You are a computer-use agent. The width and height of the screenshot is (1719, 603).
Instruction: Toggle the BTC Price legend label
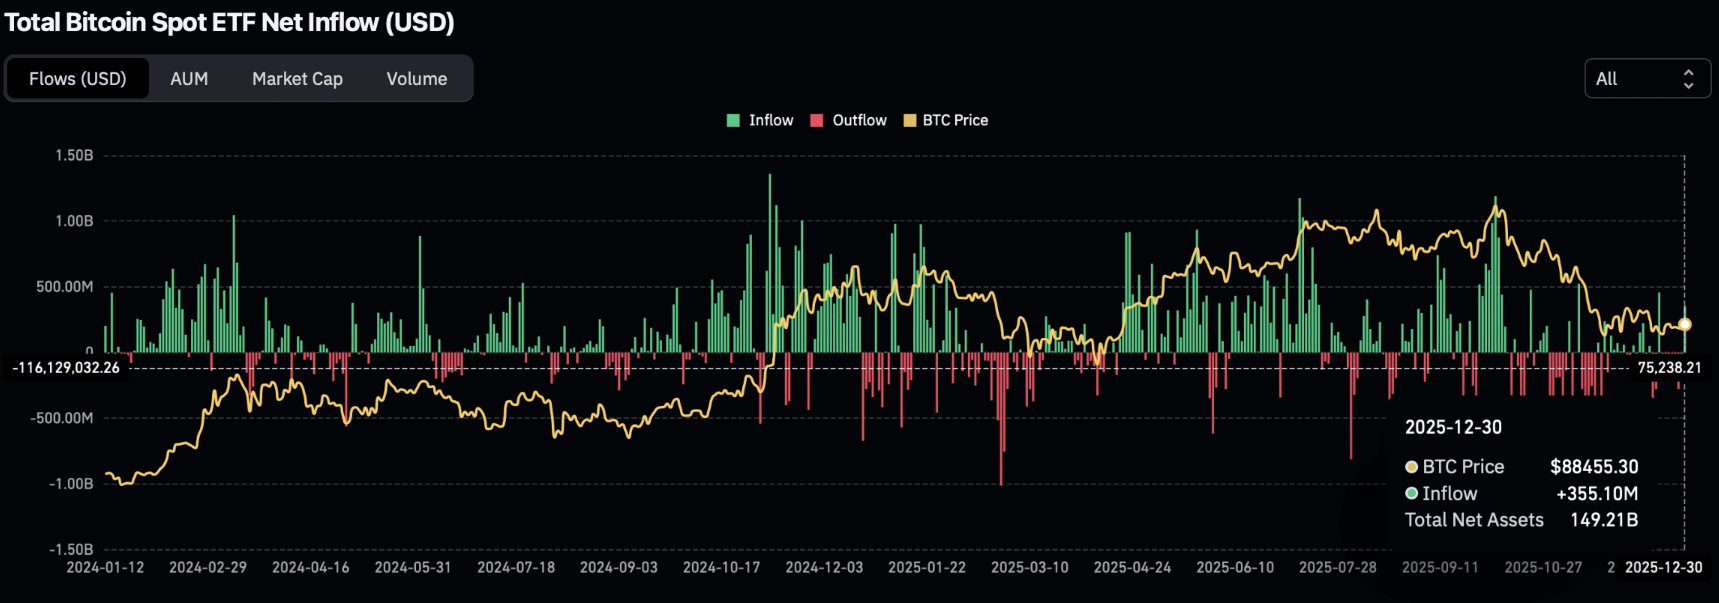[x=955, y=120]
